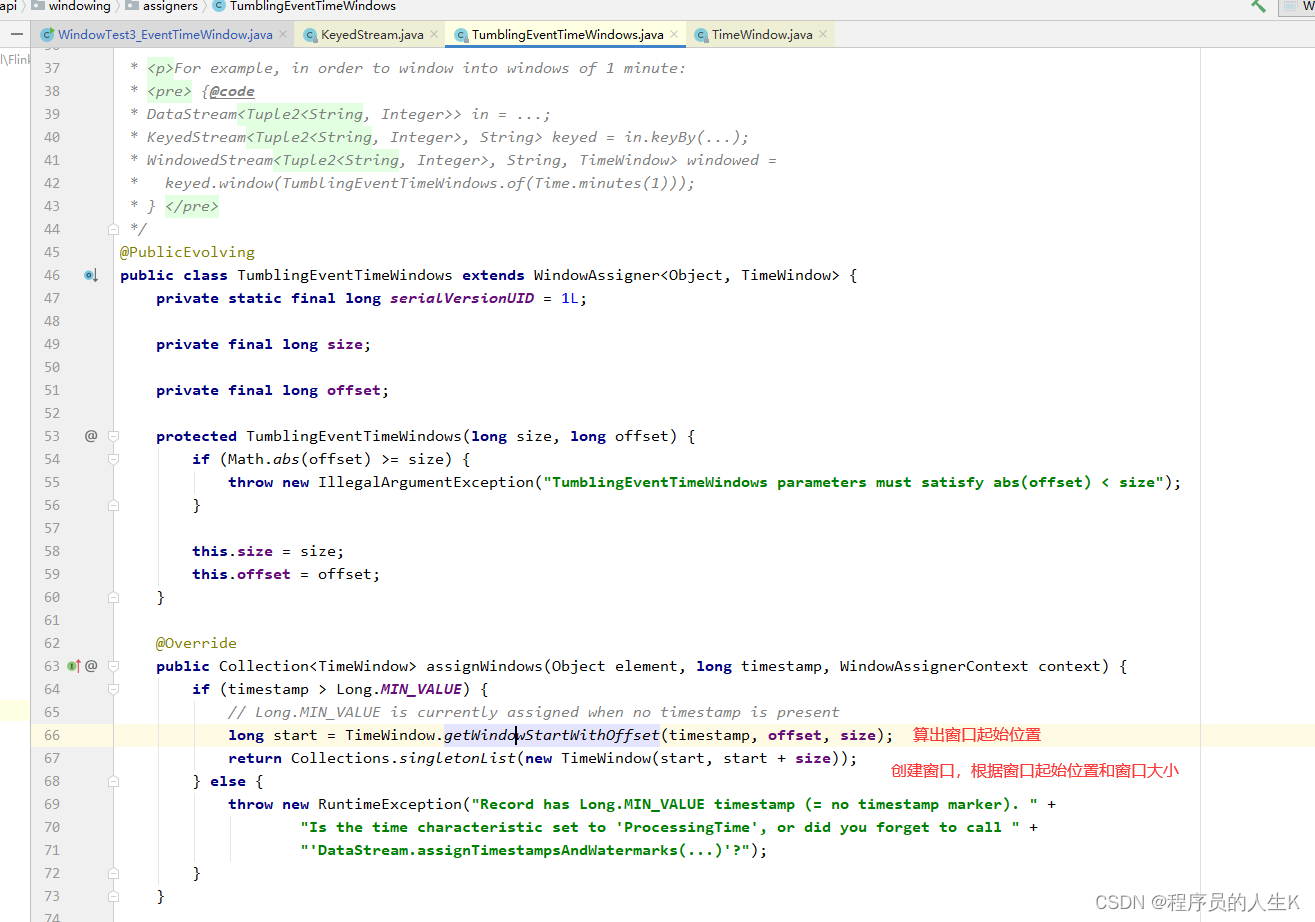Switch to the WindowTest3_EventTimeWindow.java tab
Screen dimensions: 1315x922
(164, 35)
